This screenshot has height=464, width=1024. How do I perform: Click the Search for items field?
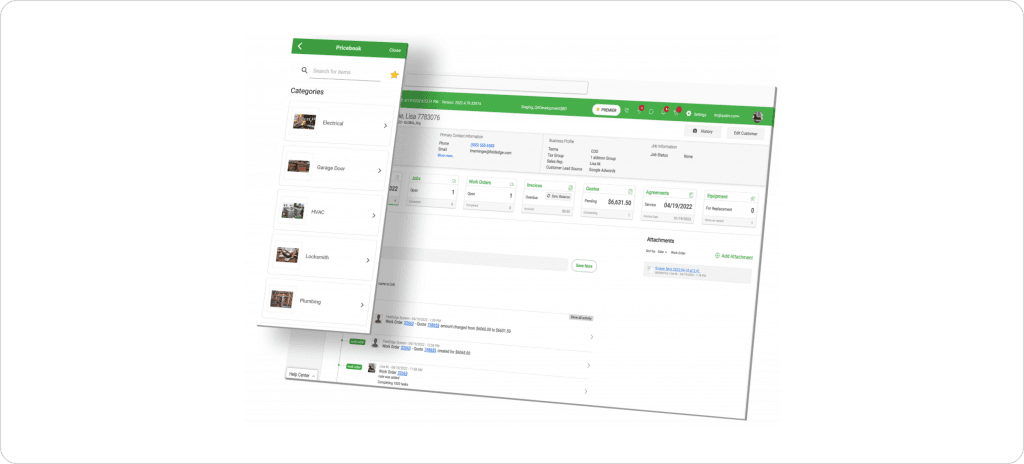pos(346,71)
